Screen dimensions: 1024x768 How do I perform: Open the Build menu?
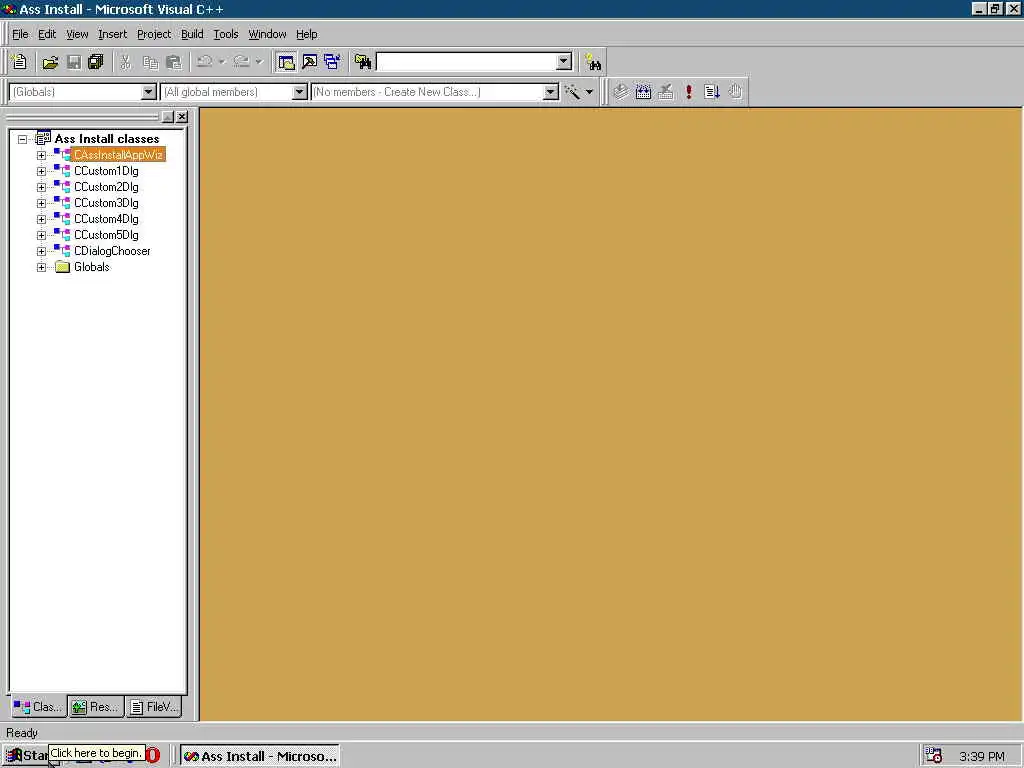(192, 34)
